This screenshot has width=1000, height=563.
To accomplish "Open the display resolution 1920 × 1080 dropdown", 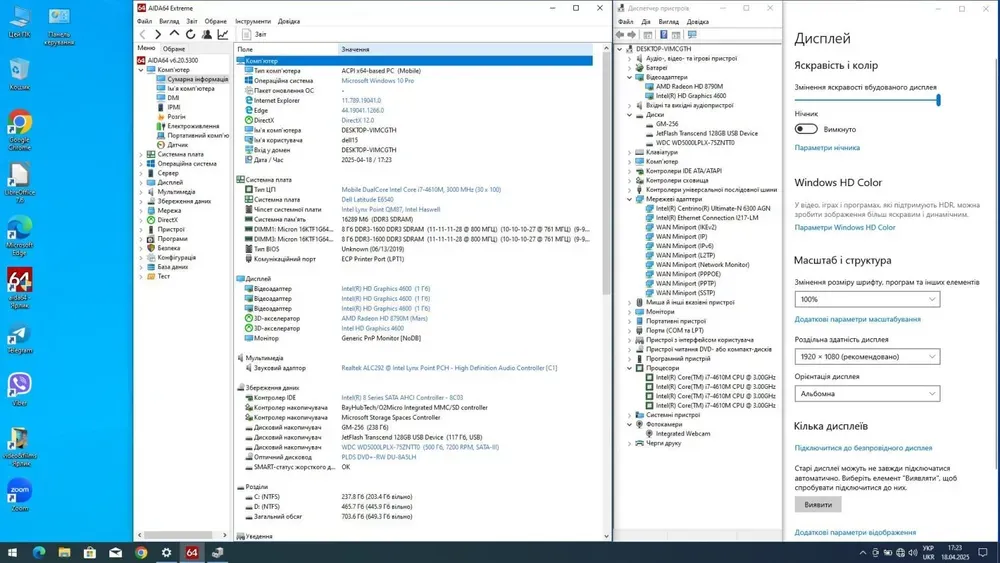I will click(x=867, y=355).
